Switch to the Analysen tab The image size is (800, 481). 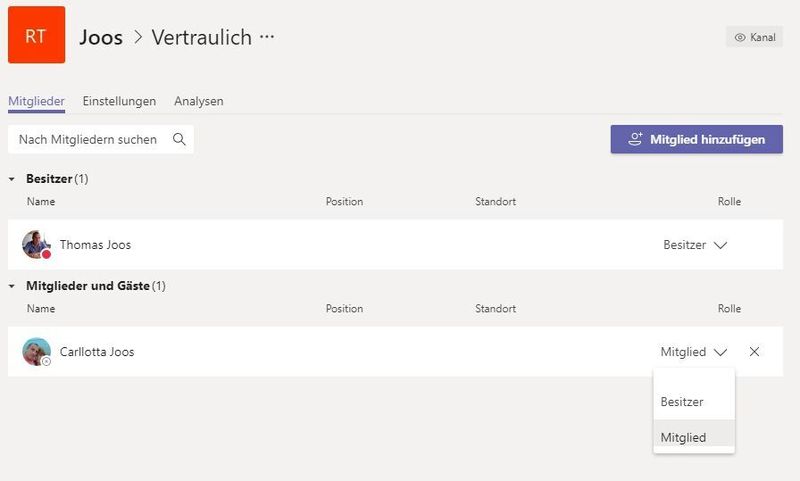point(198,101)
